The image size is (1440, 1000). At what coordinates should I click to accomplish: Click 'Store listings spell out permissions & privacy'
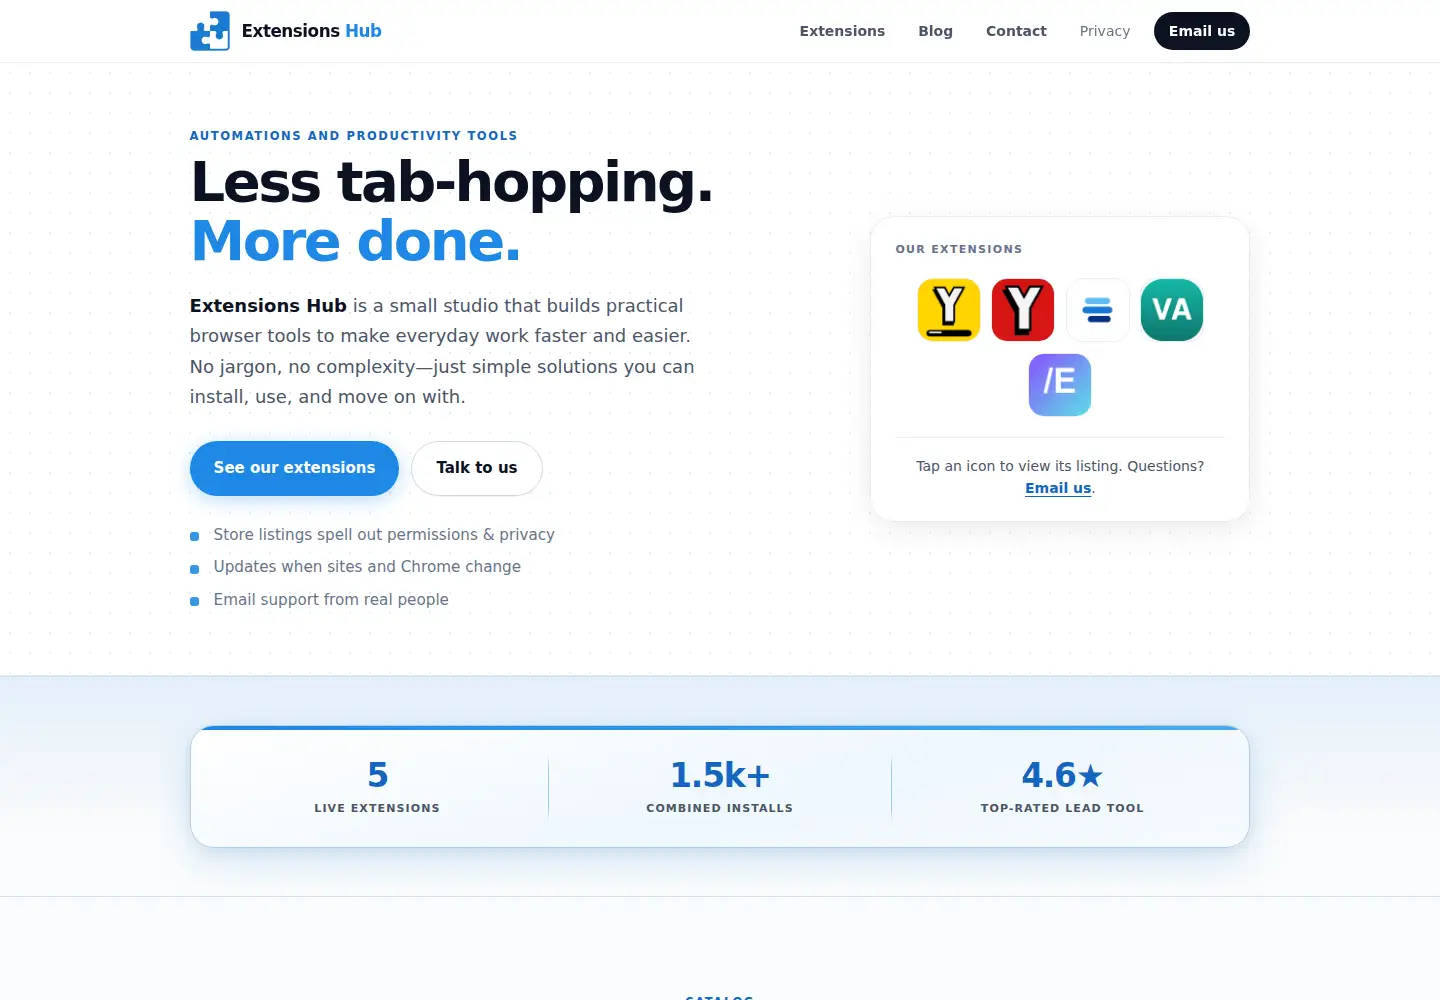tap(384, 535)
